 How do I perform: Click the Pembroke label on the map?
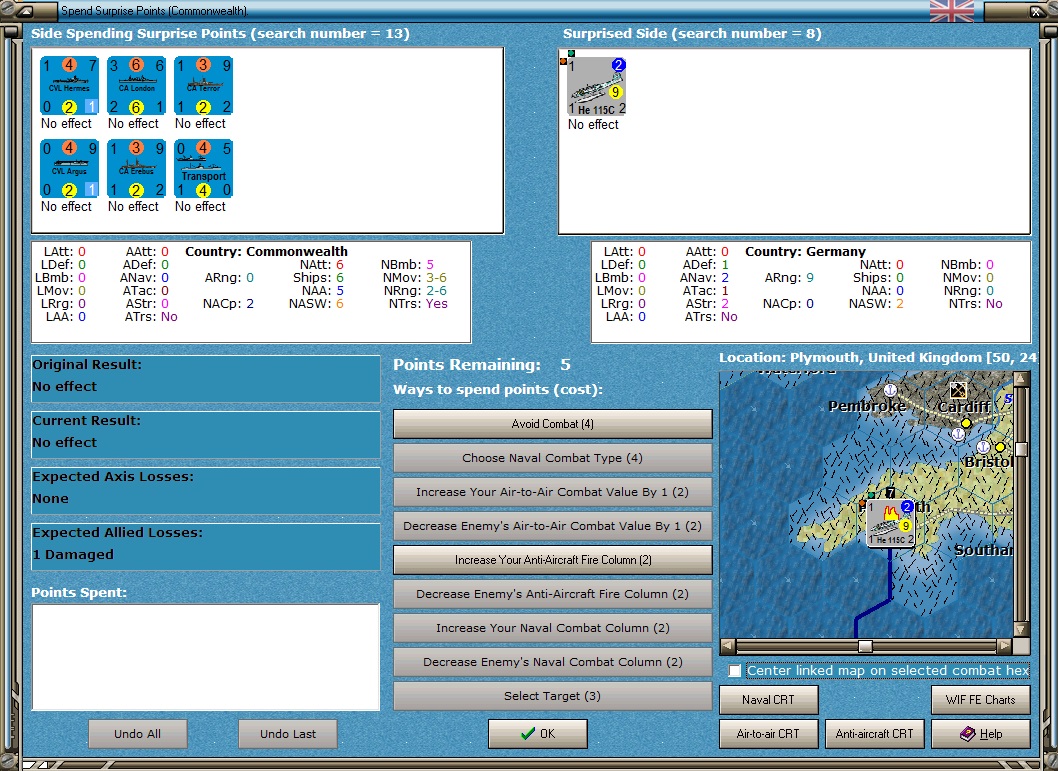867,406
